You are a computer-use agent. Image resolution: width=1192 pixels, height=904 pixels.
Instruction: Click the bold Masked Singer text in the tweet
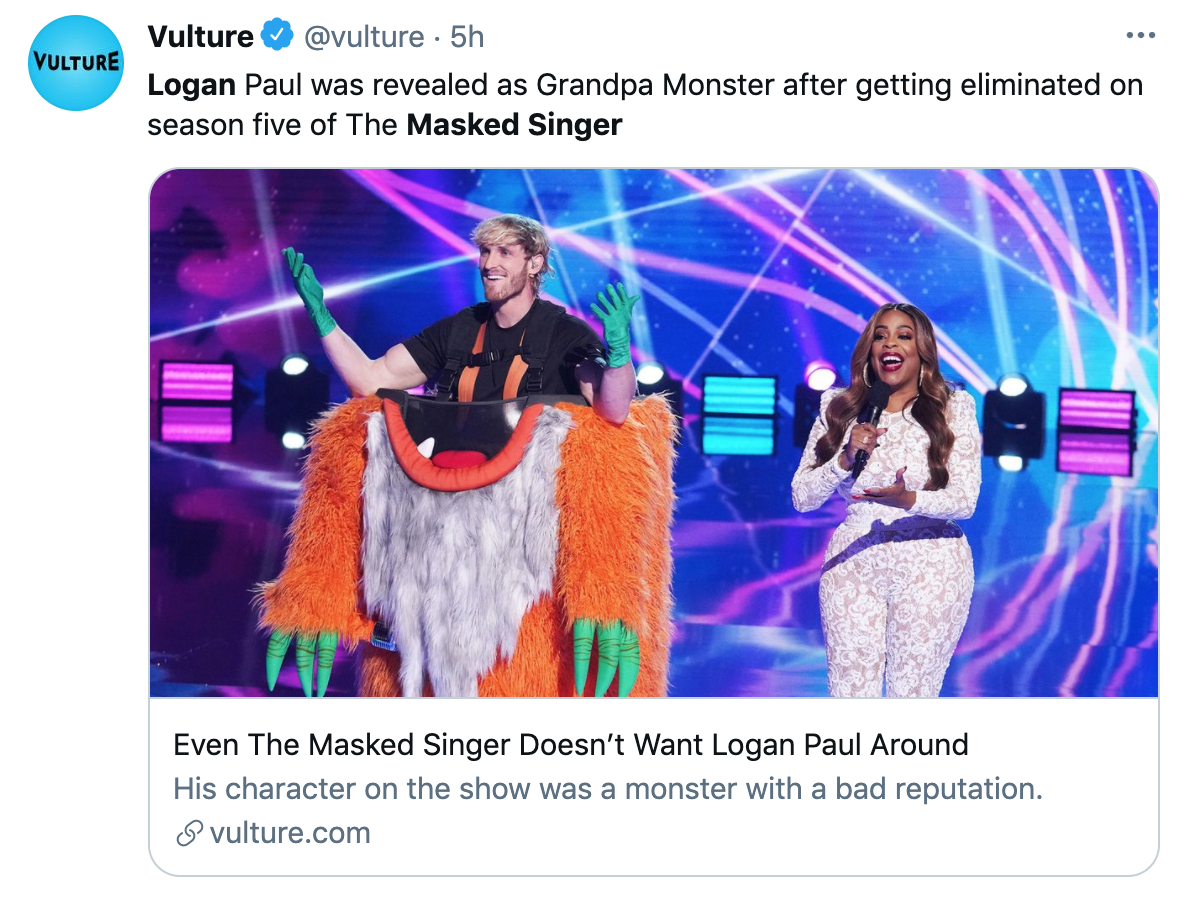(x=515, y=125)
